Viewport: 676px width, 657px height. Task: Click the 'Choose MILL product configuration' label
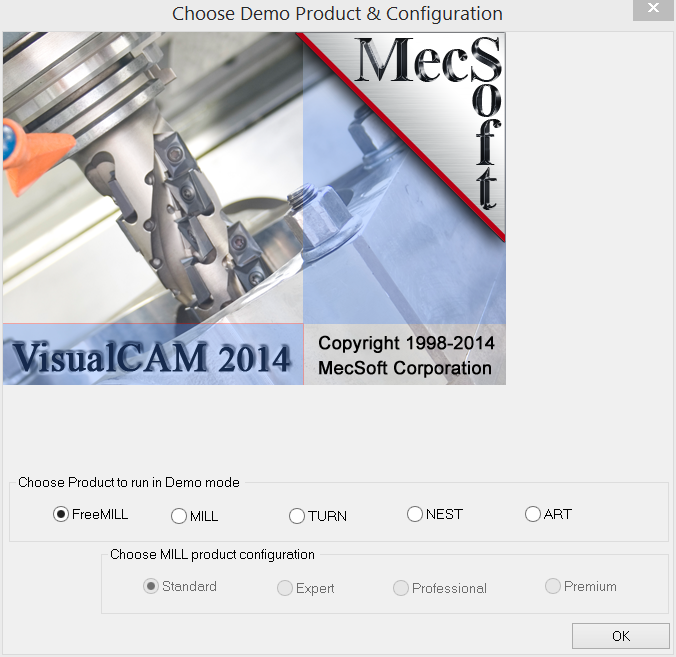tap(212, 554)
